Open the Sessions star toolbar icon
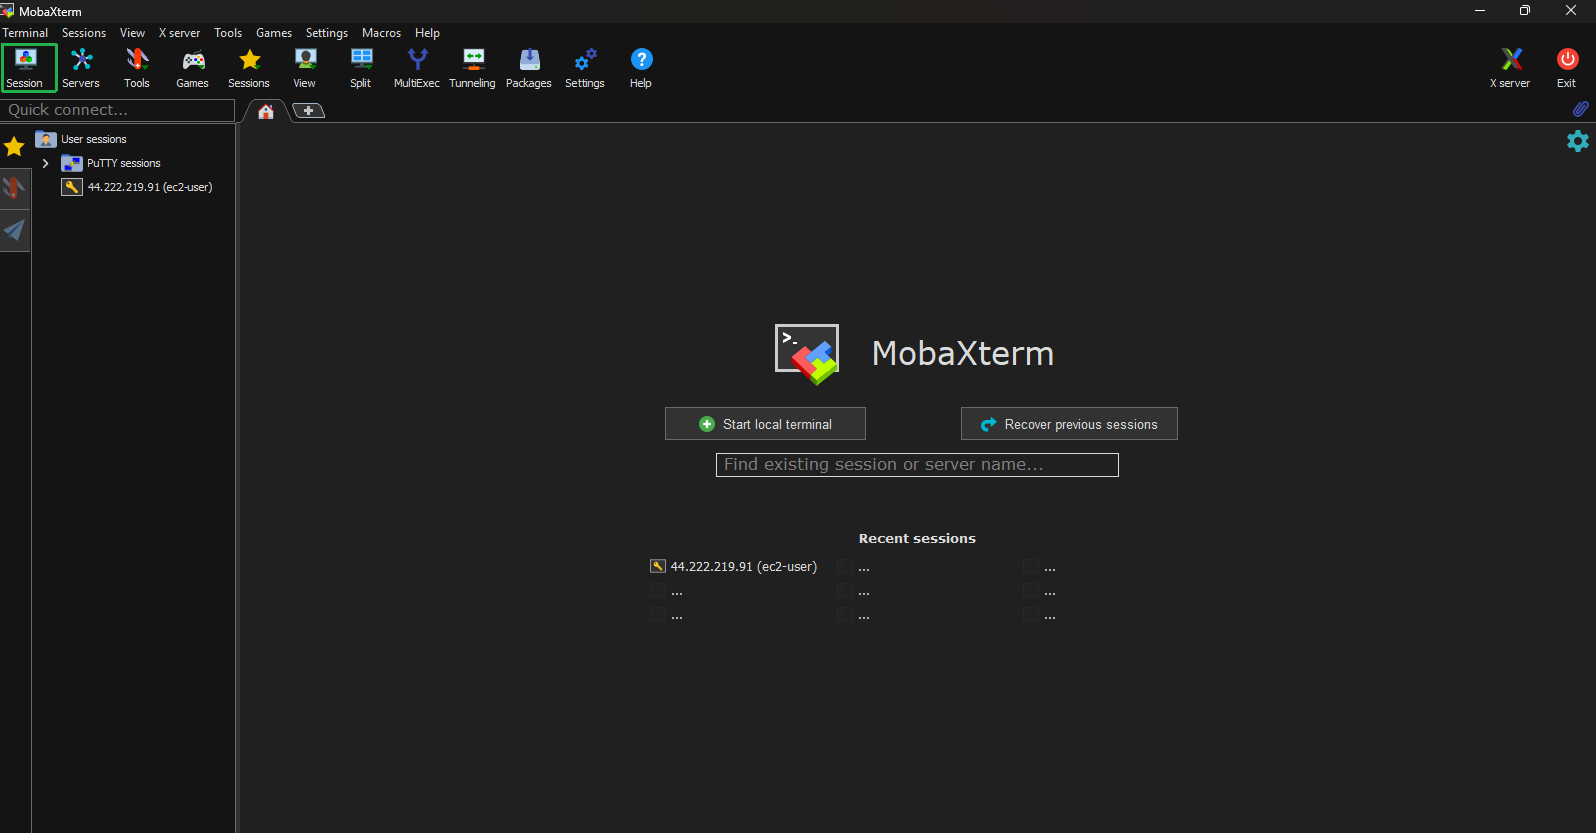Image resolution: width=1596 pixels, height=833 pixels. click(x=249, y=68)
